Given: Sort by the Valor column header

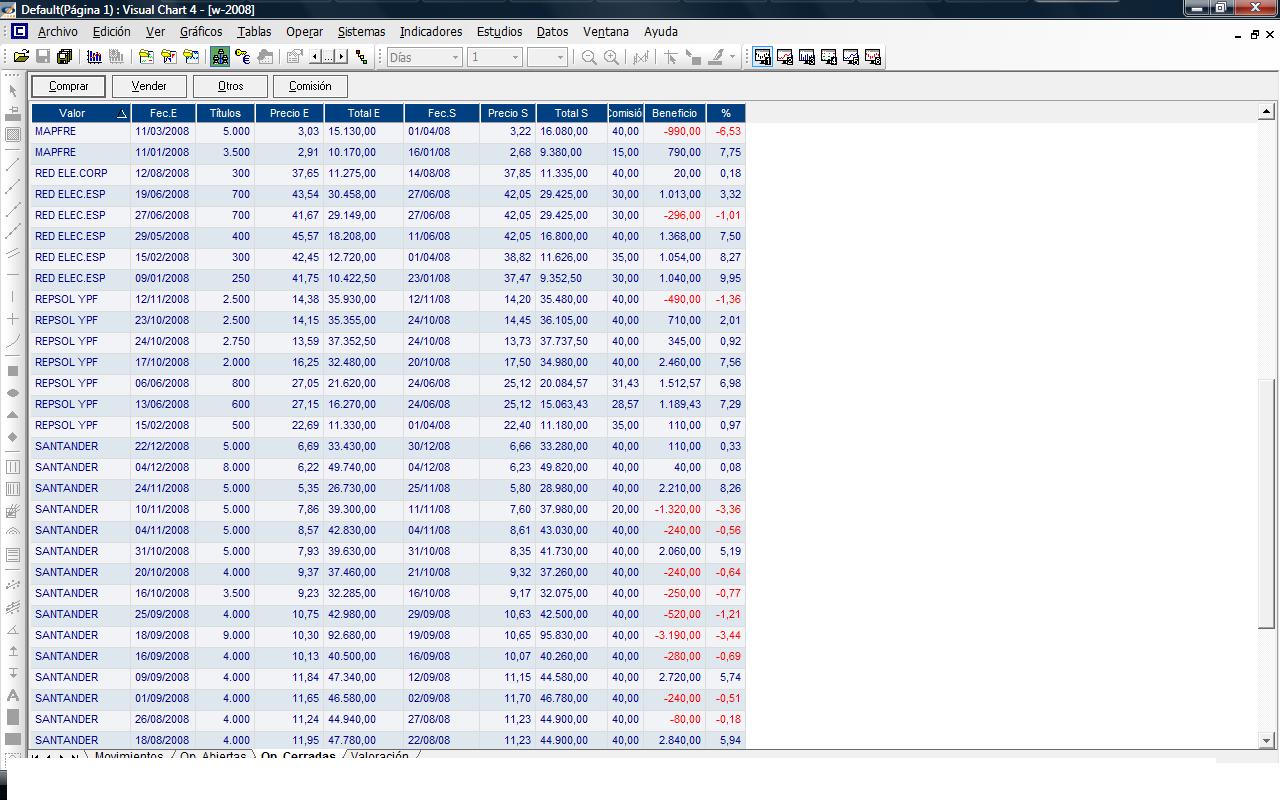Looking at the screenshot, I should (82, 113).
